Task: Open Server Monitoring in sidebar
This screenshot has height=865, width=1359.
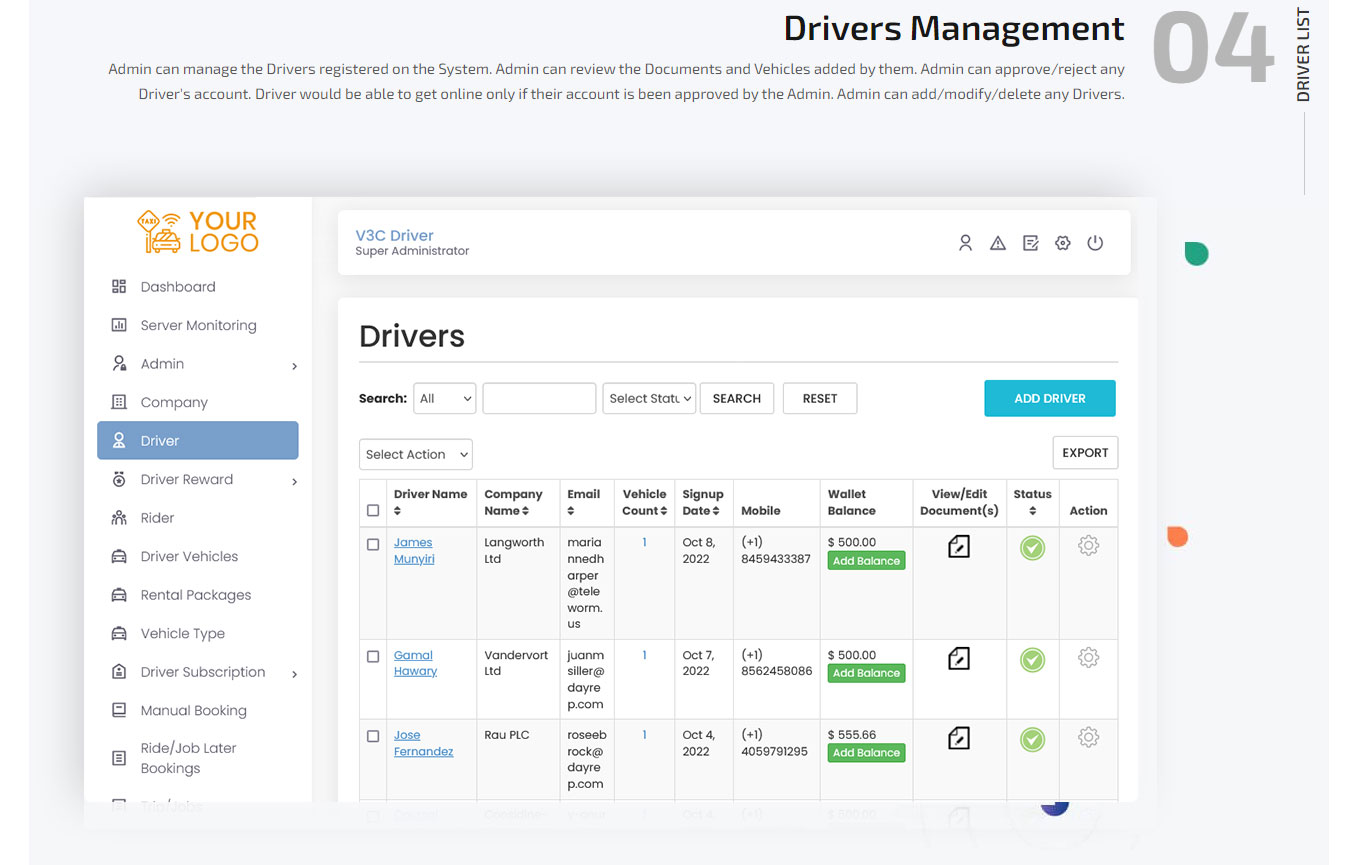Action: click(x=198, y=325)
